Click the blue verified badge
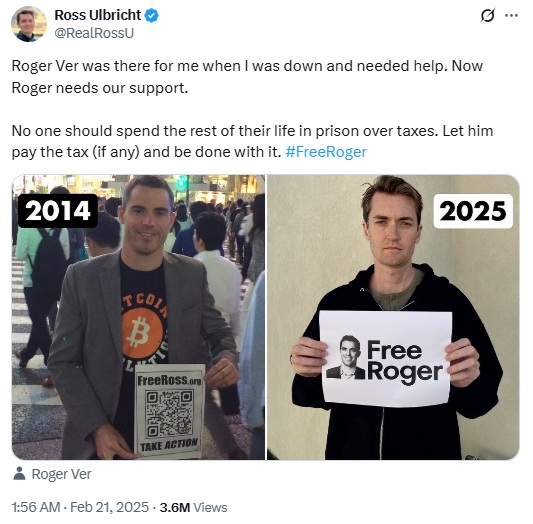The image size is (533, 524). (x=152, y=15)
